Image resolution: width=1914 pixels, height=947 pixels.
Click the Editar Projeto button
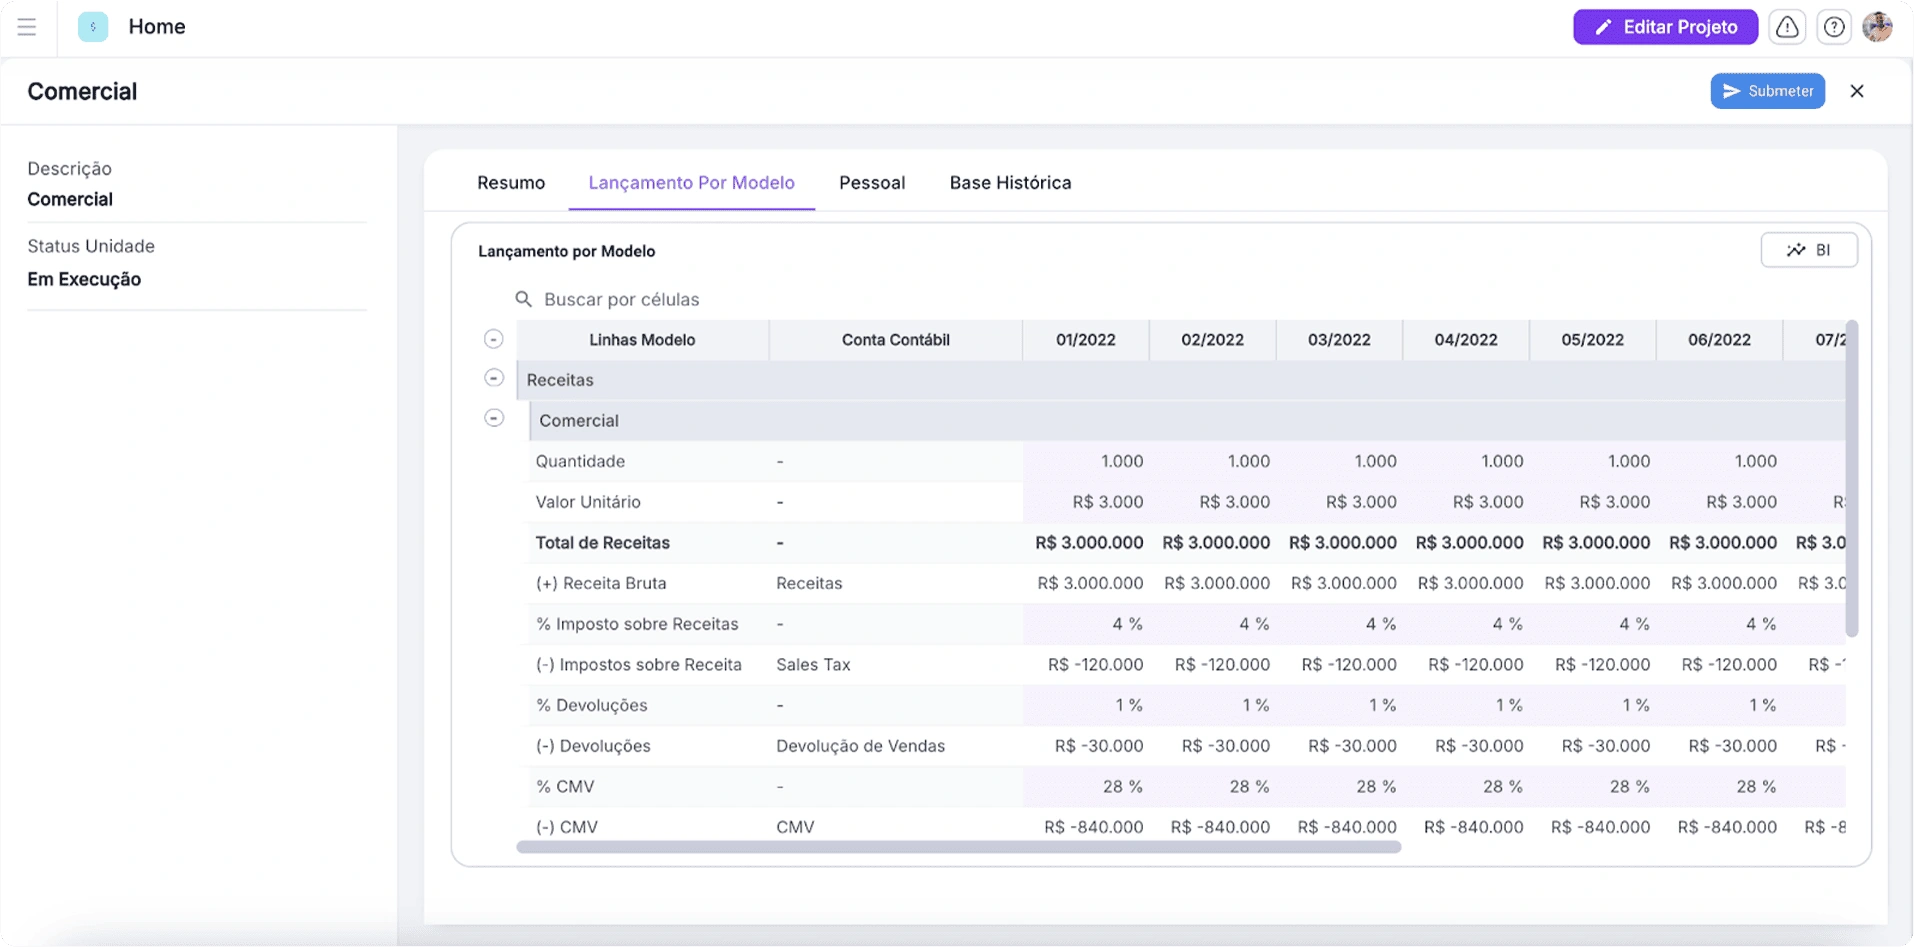pyautogui.click(x=1665, y=27)
